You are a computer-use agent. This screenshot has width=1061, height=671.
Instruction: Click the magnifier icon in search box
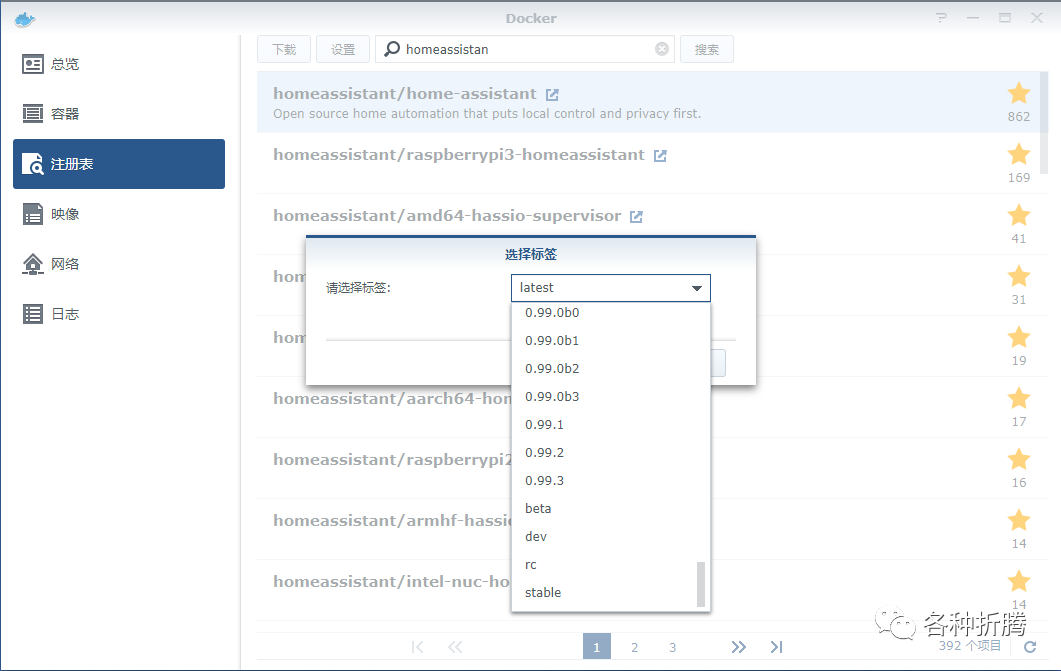point(392,49)
